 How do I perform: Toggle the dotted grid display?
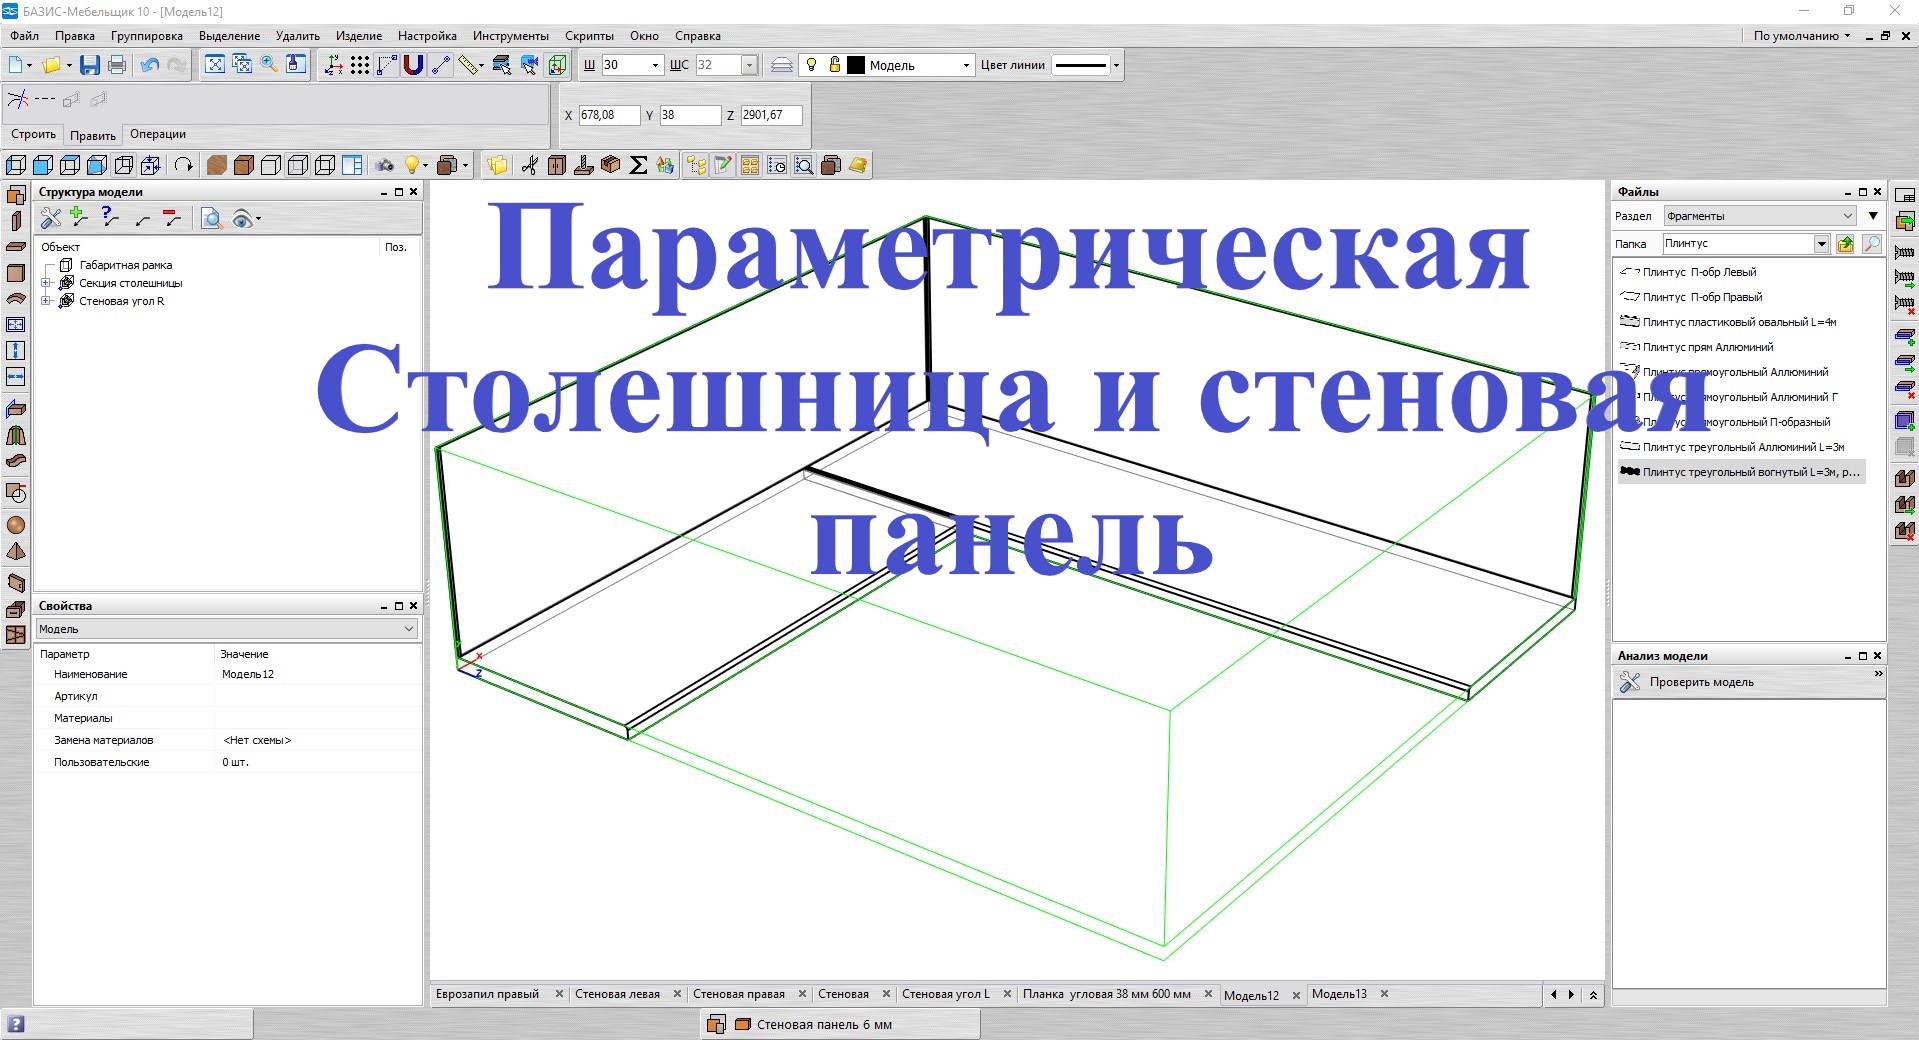360,65
